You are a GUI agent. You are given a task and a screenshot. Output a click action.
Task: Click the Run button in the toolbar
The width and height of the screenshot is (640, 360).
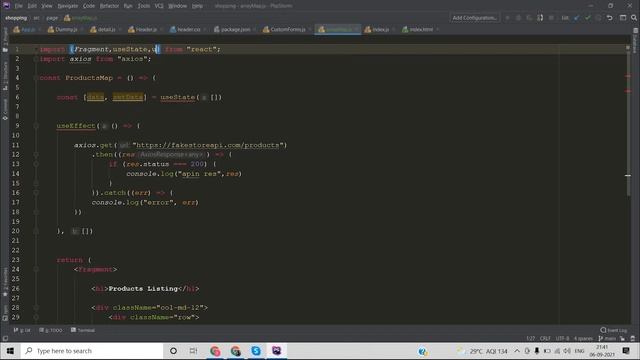pos(507,18)
